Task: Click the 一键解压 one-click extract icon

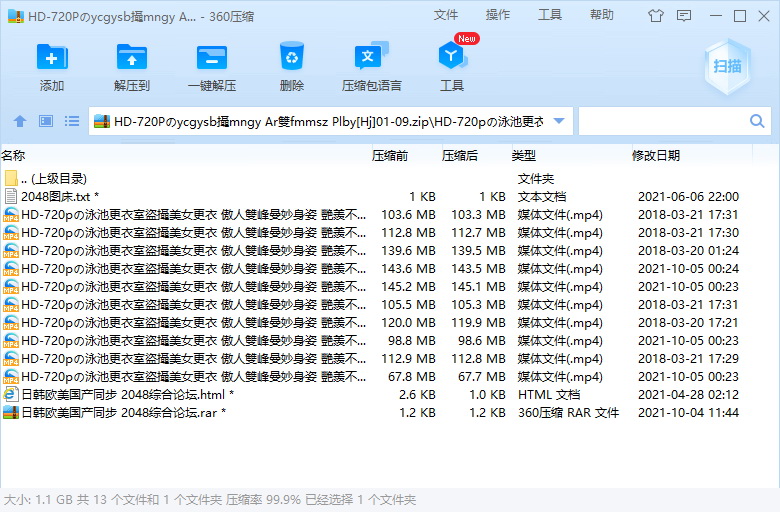Action: click(211, 57)
